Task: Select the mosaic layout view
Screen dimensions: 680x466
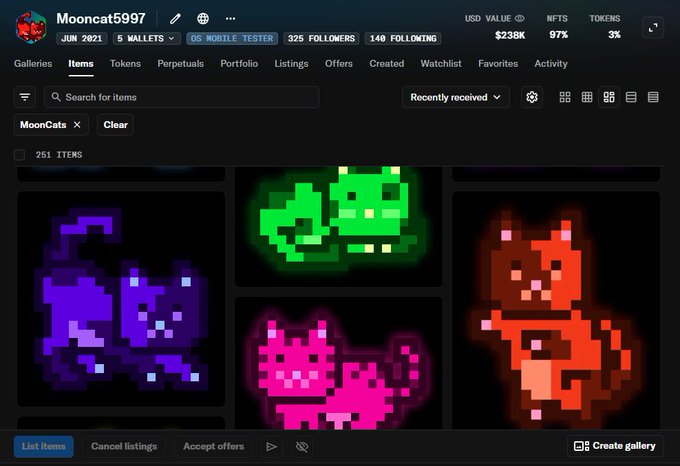Action: coord(609,97)
